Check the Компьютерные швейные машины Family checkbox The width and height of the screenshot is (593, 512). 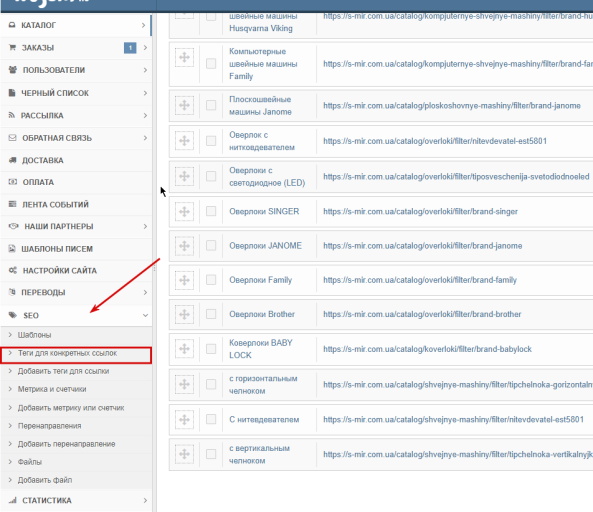tap(211, 64)
